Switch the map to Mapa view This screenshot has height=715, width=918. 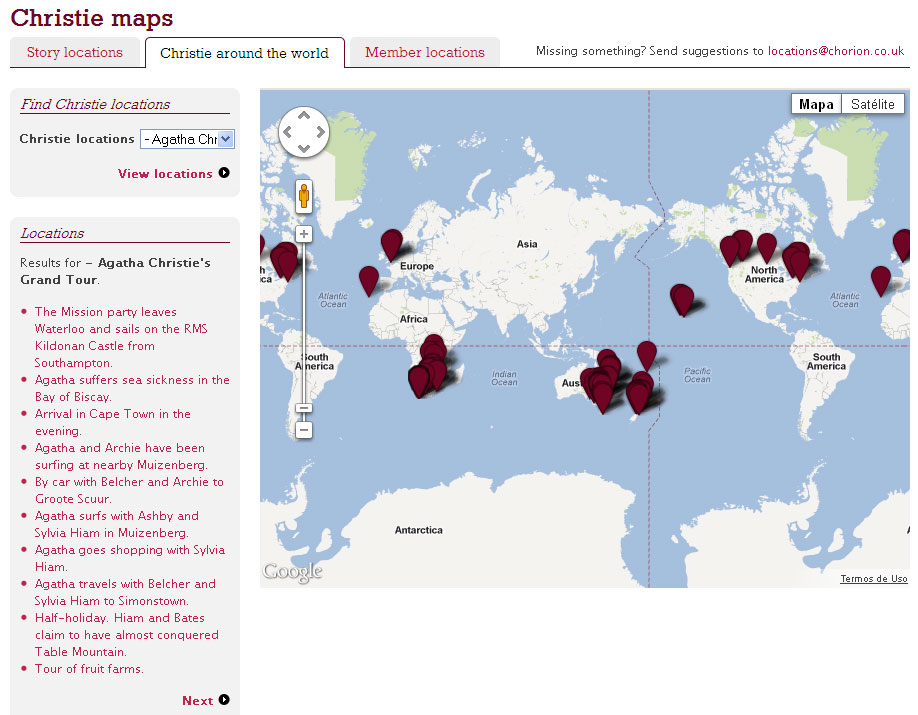[816, 104]
